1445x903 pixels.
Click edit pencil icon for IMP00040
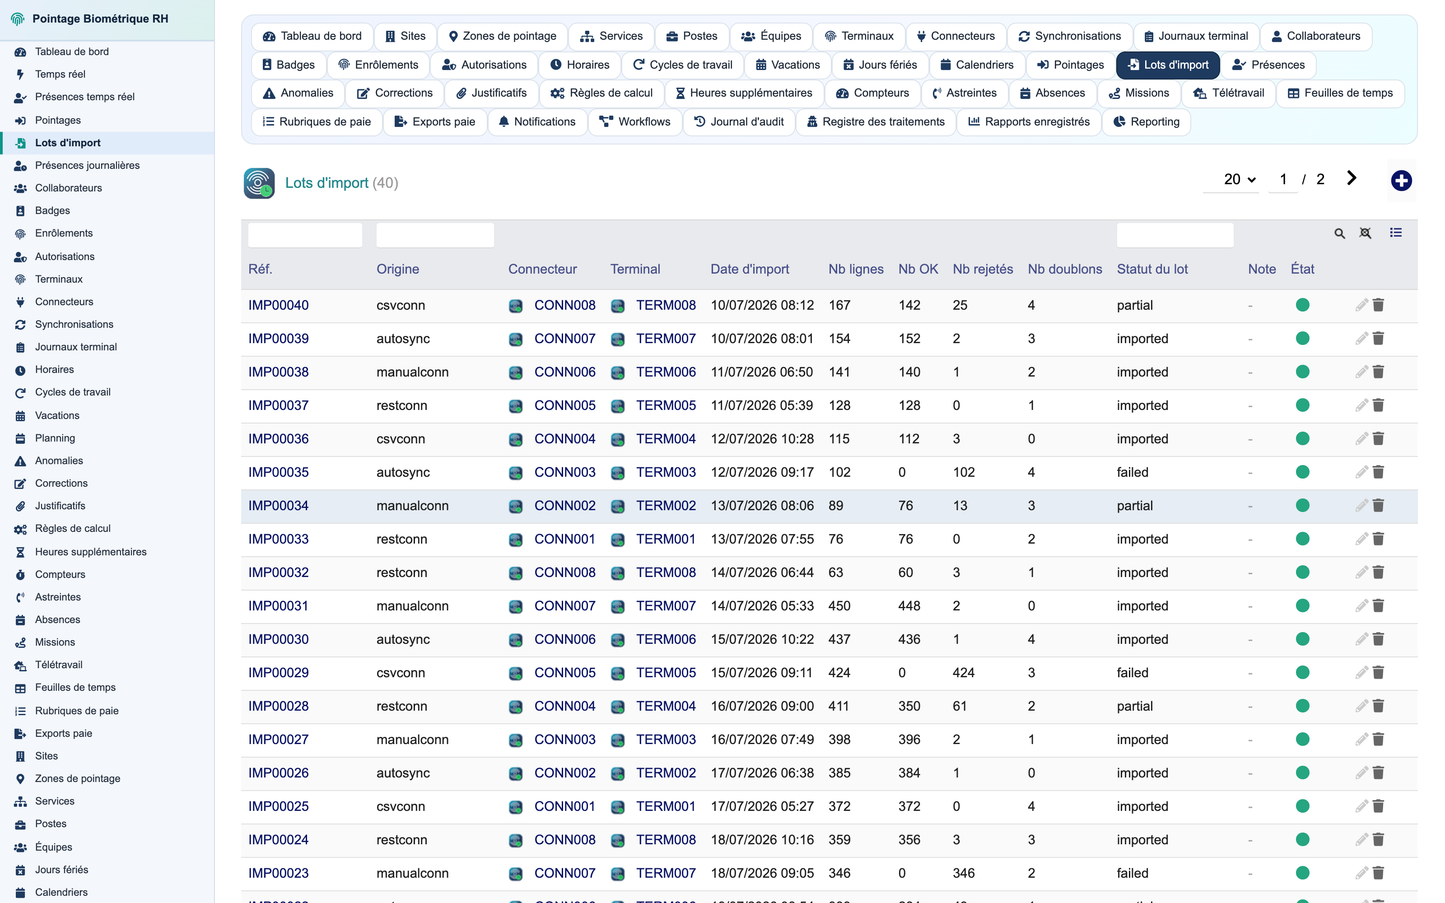pyautogui.click(x=1361, y=305)
